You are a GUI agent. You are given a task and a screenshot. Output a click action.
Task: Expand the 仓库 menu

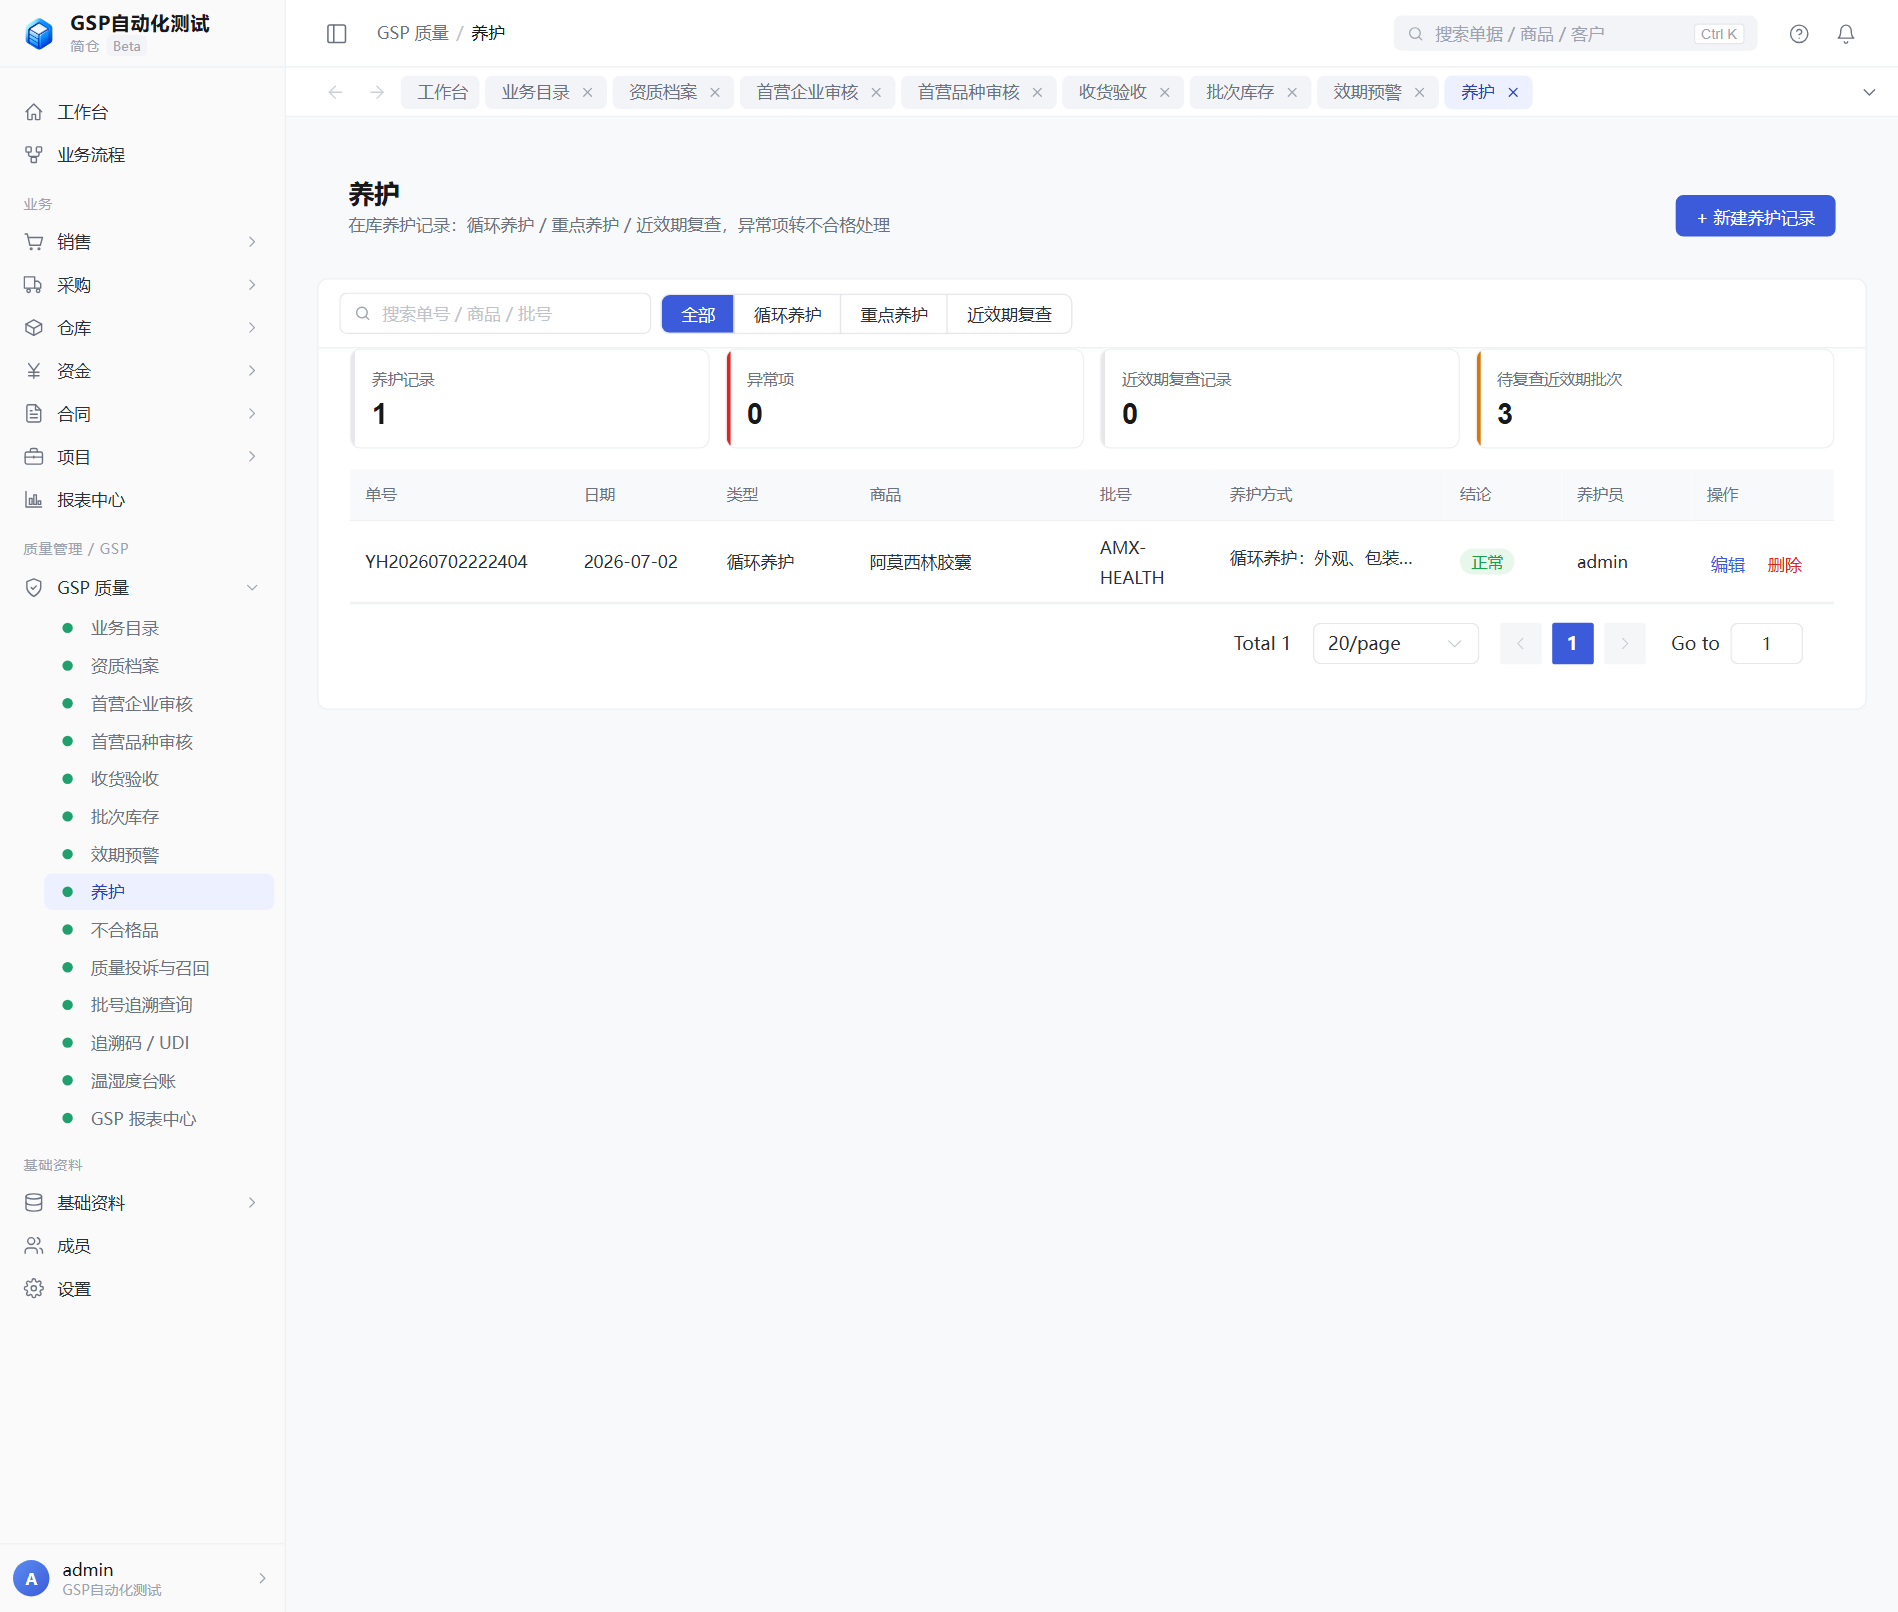(x=142, y=328)
